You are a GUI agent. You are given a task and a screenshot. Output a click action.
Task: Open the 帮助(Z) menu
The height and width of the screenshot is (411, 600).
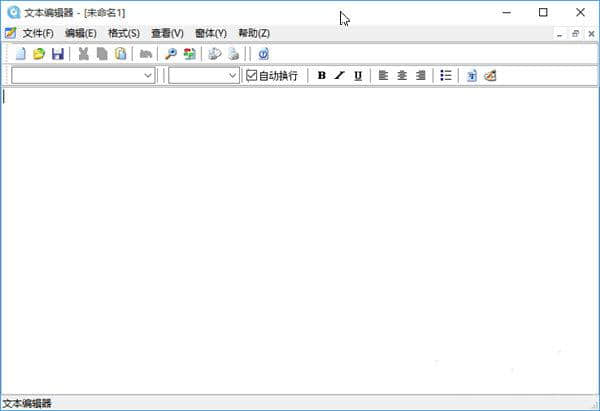click(x=254, y=33)
